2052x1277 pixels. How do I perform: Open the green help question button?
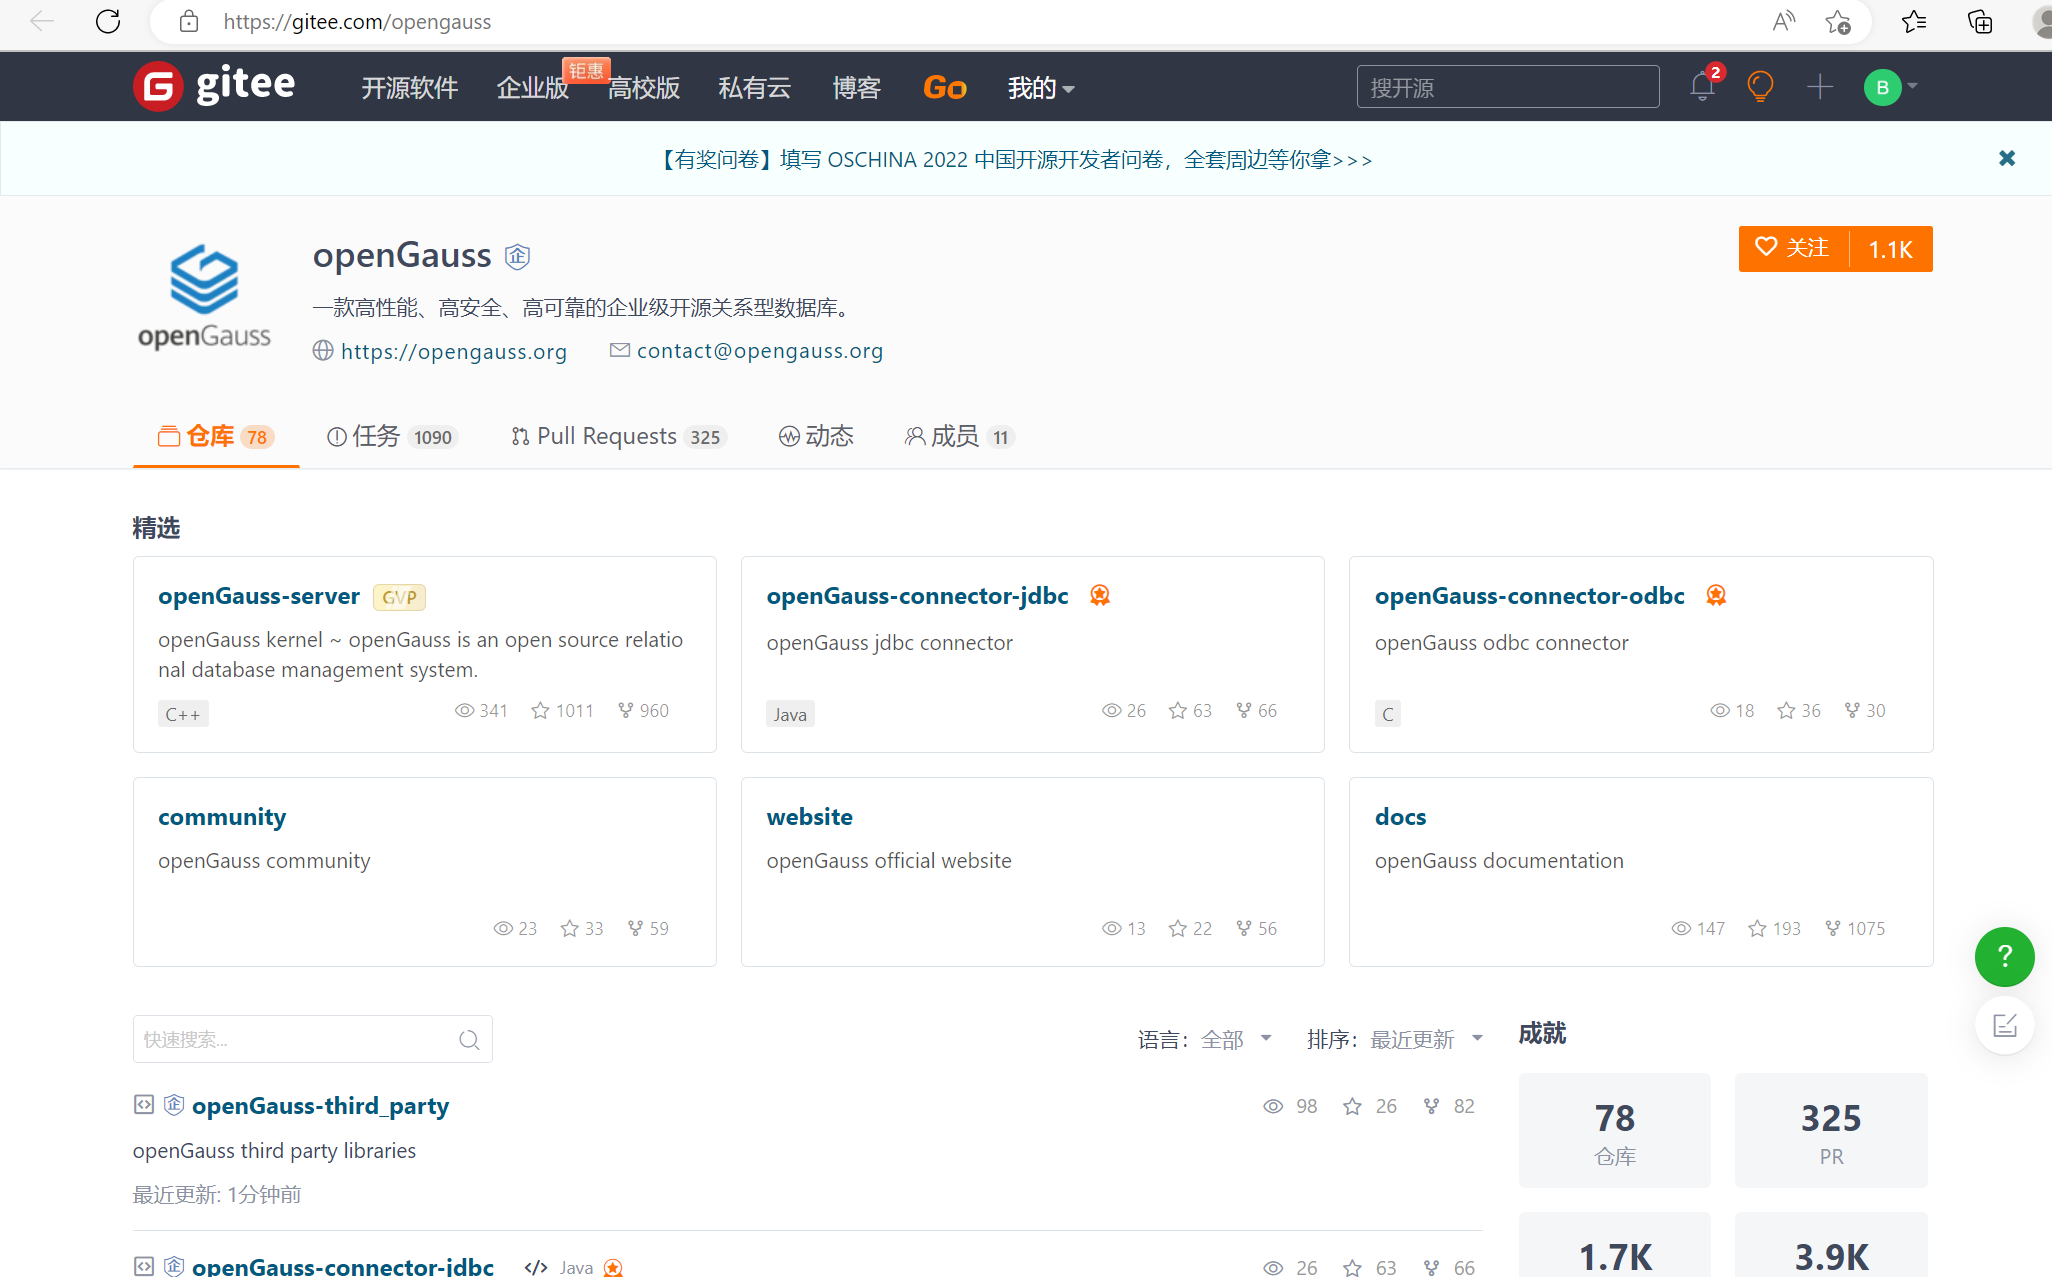click(2004, 957)
